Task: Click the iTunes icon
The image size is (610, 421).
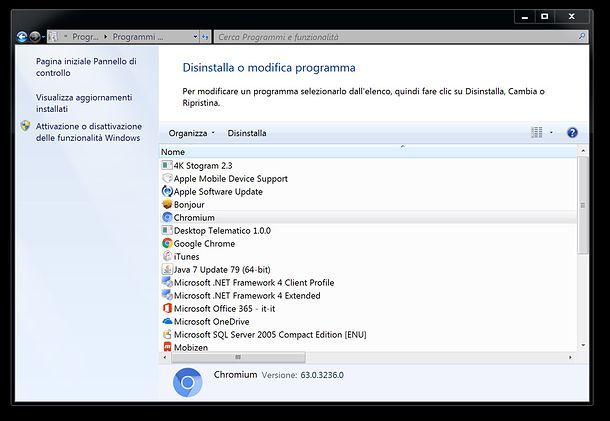Action: tap(167, 256)
